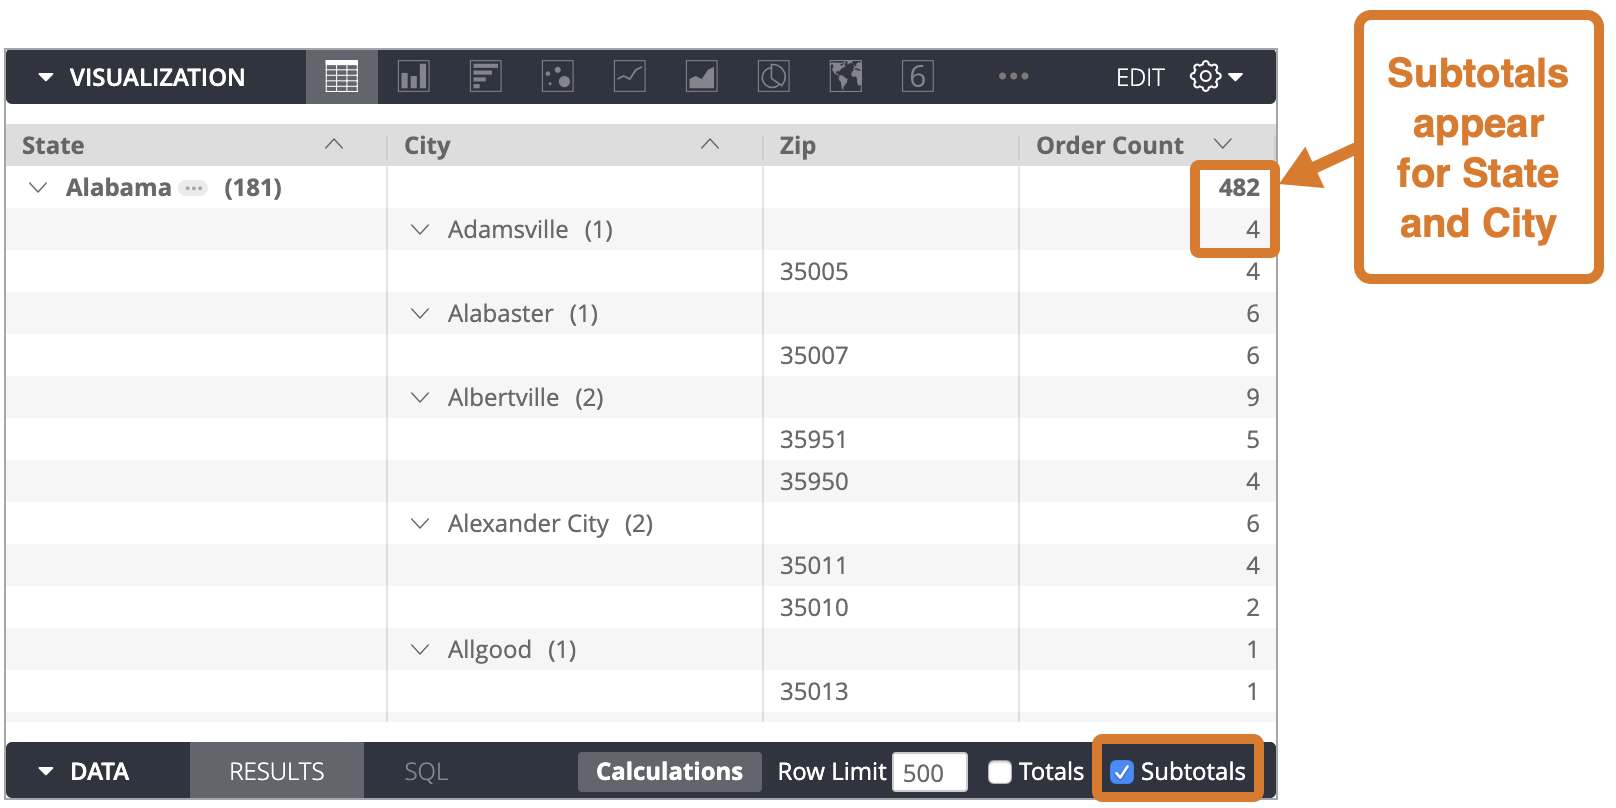Switch to column chart visualization
The image size is (1616, 808).
413,77
